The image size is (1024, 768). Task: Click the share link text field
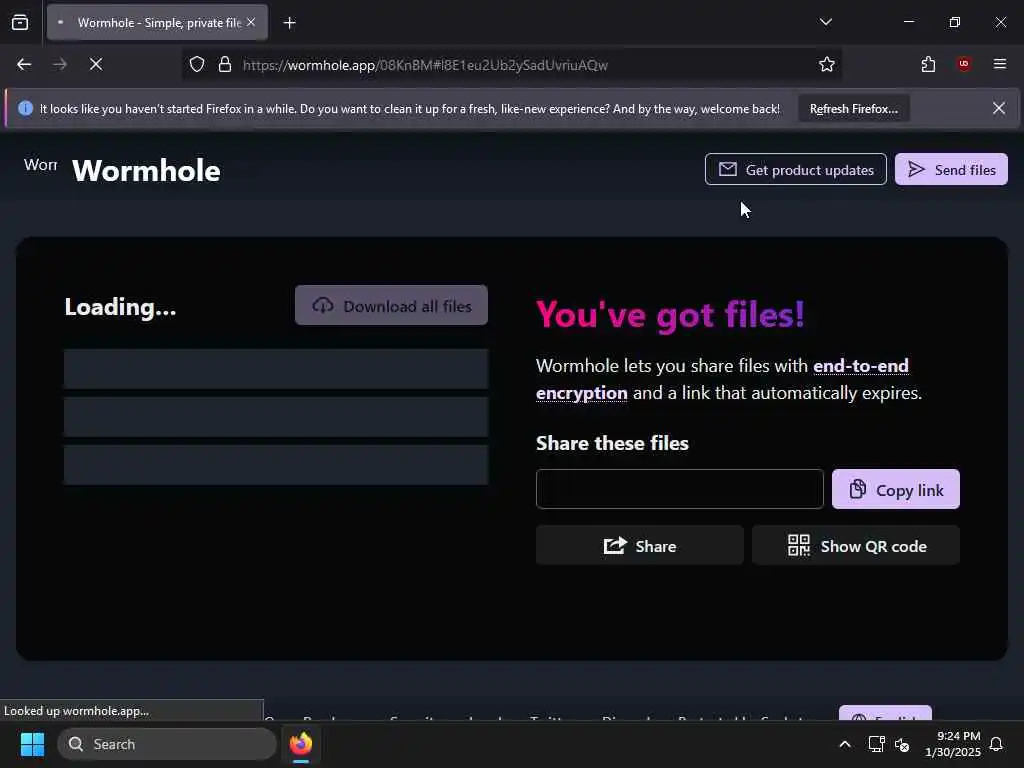click(679, 489)
